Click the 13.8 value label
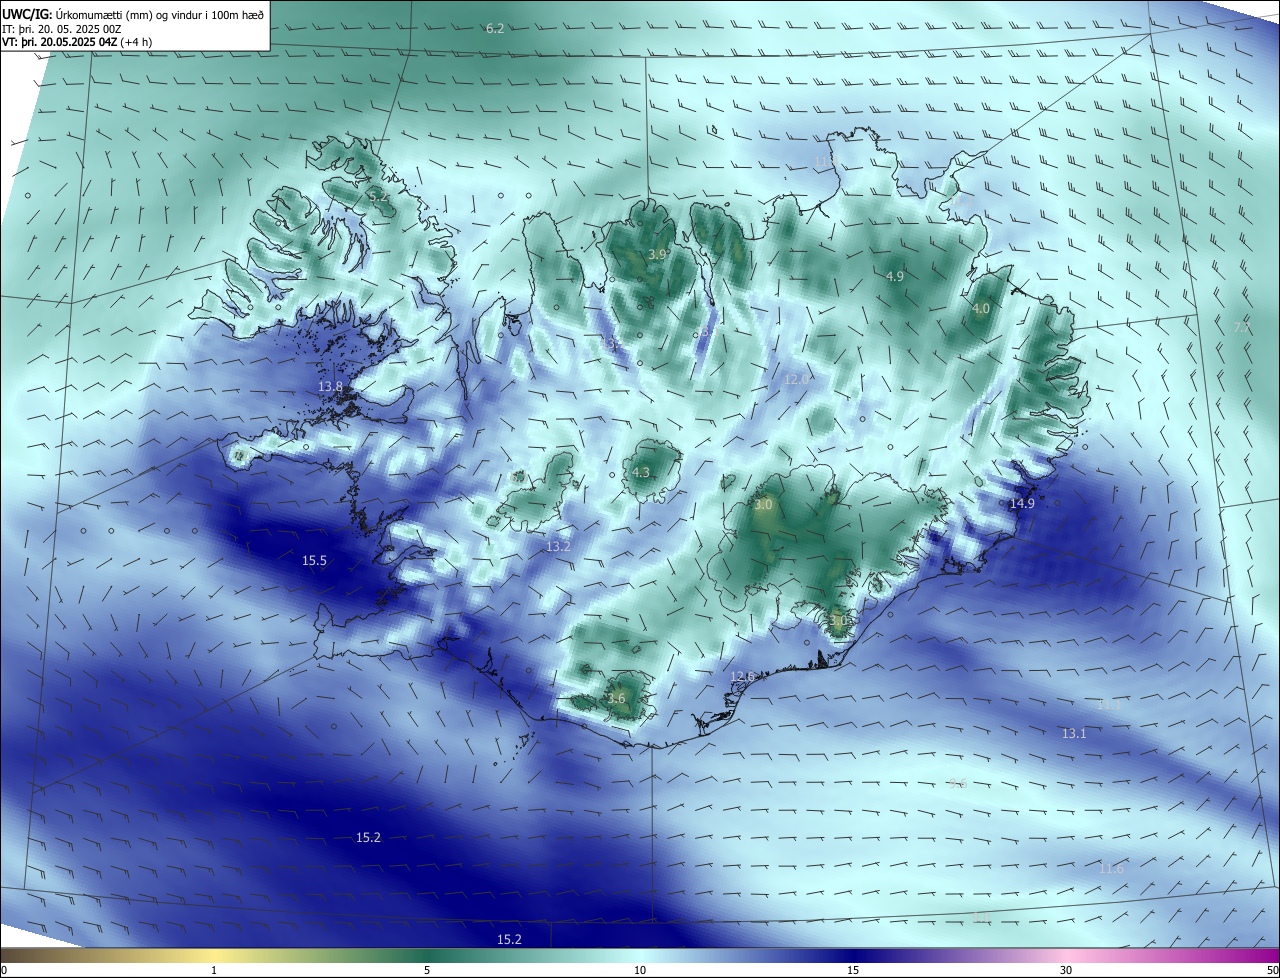Viewport: 1280px width, 978px height. pos(330,386)
